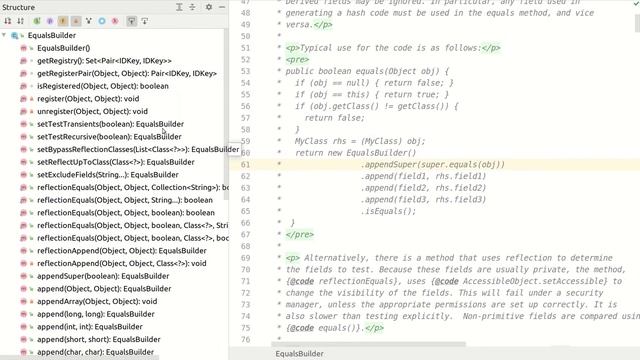Select isRegistered(Object, Object): boolean
Image resolution: width=640 pixels, height=360 pixels.
pos(102,86)
